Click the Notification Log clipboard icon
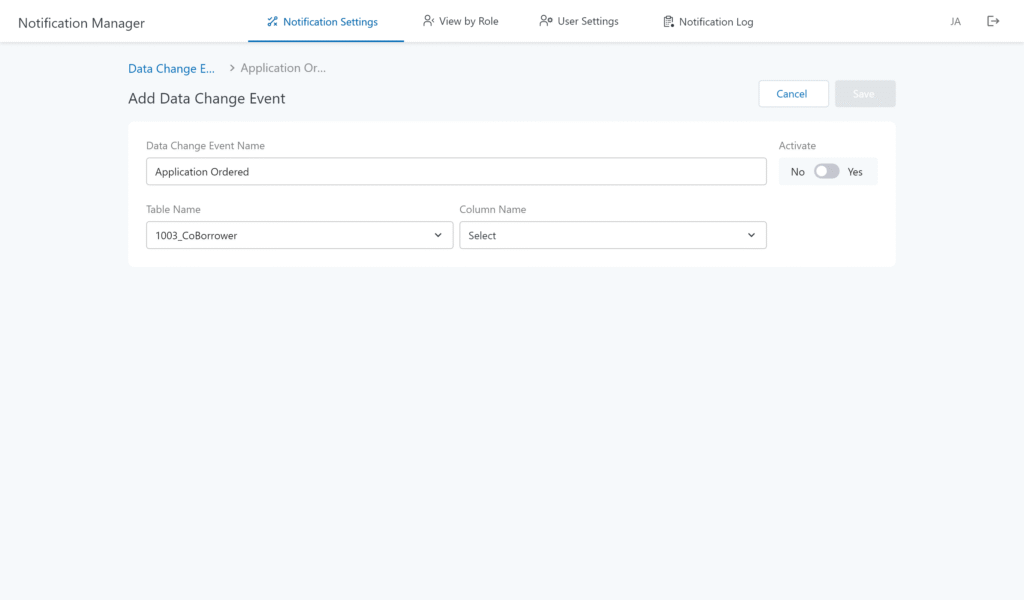Image resolution: width=1024 pixels, height=600 pixels. pyautogui.click(x=668, y=22)
